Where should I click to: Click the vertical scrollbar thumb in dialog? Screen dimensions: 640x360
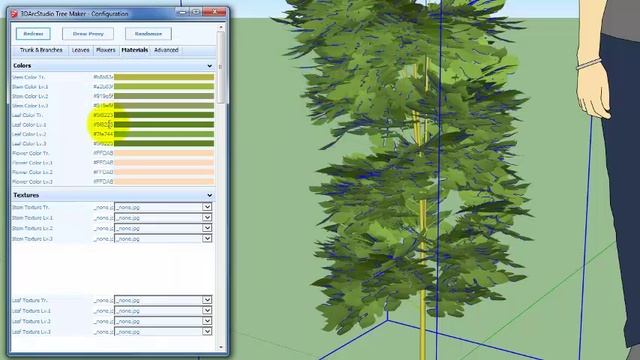pyautogui.click(x=221, y=67)
